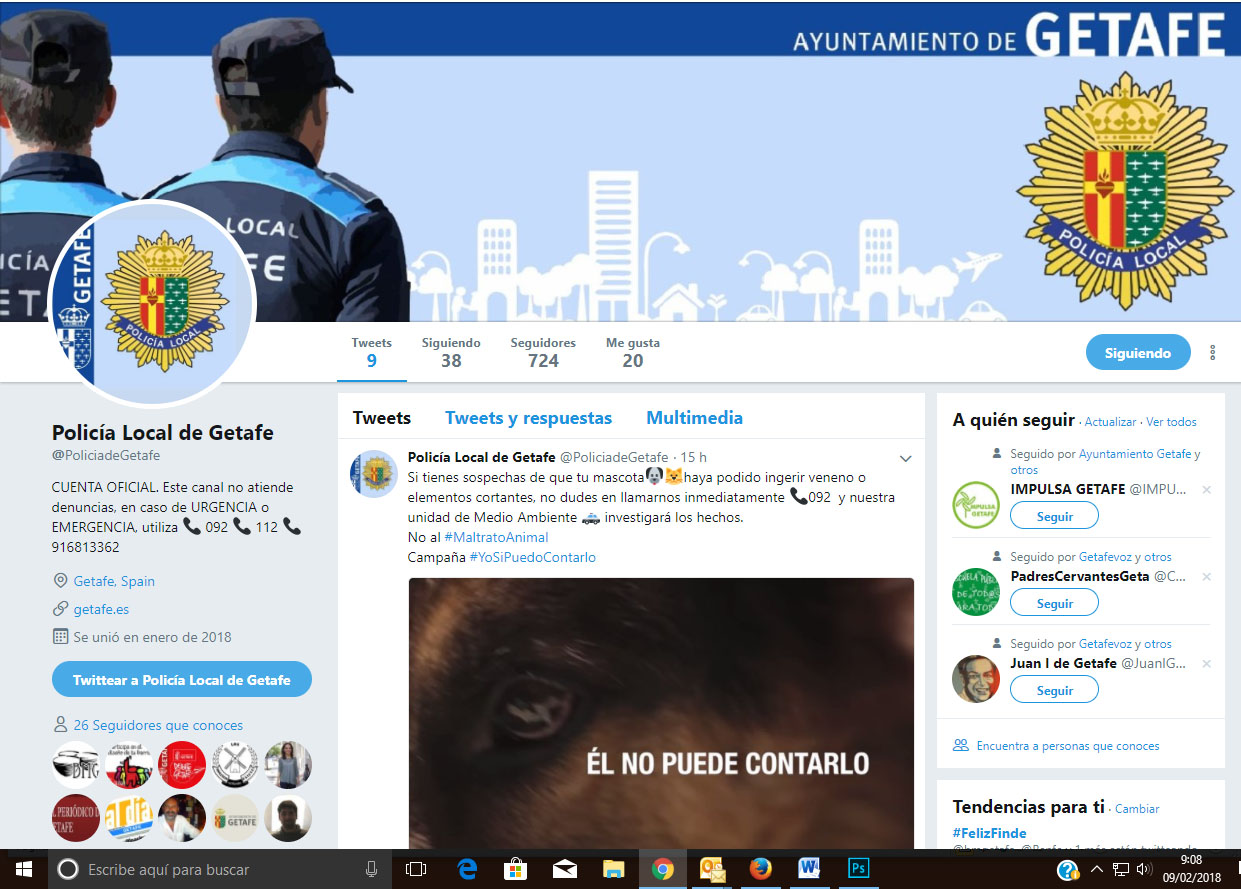Open getafe.es website link
The width and height of the screenshot is (1241, 889).
[101, 609]
